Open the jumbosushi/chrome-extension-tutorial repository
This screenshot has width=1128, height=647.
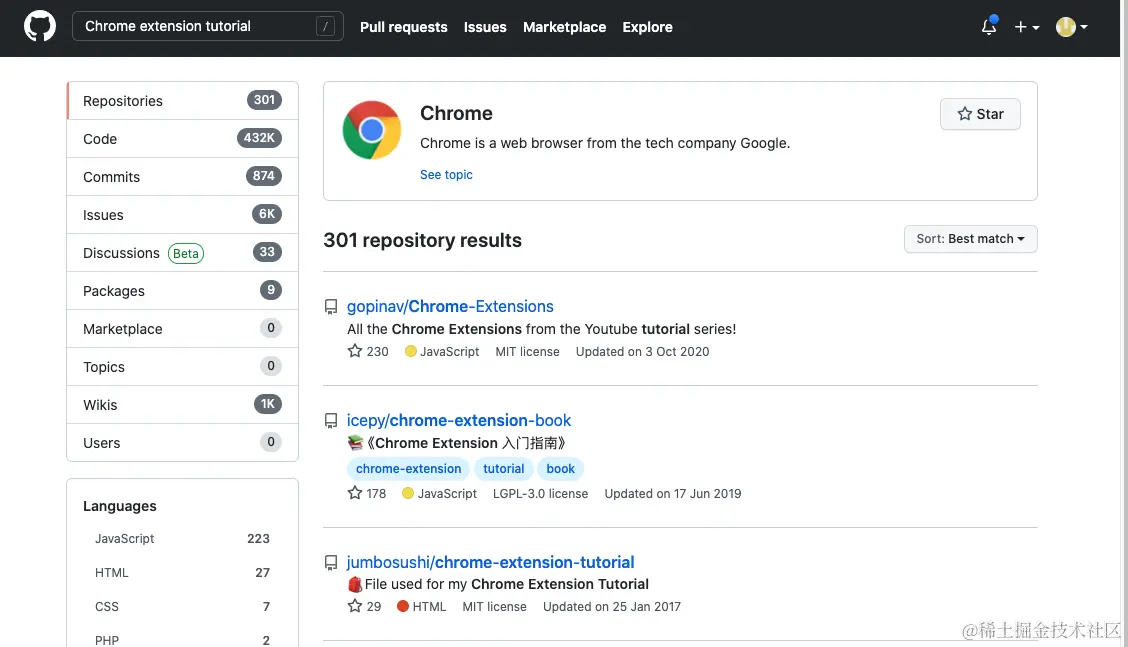point(491,562)
